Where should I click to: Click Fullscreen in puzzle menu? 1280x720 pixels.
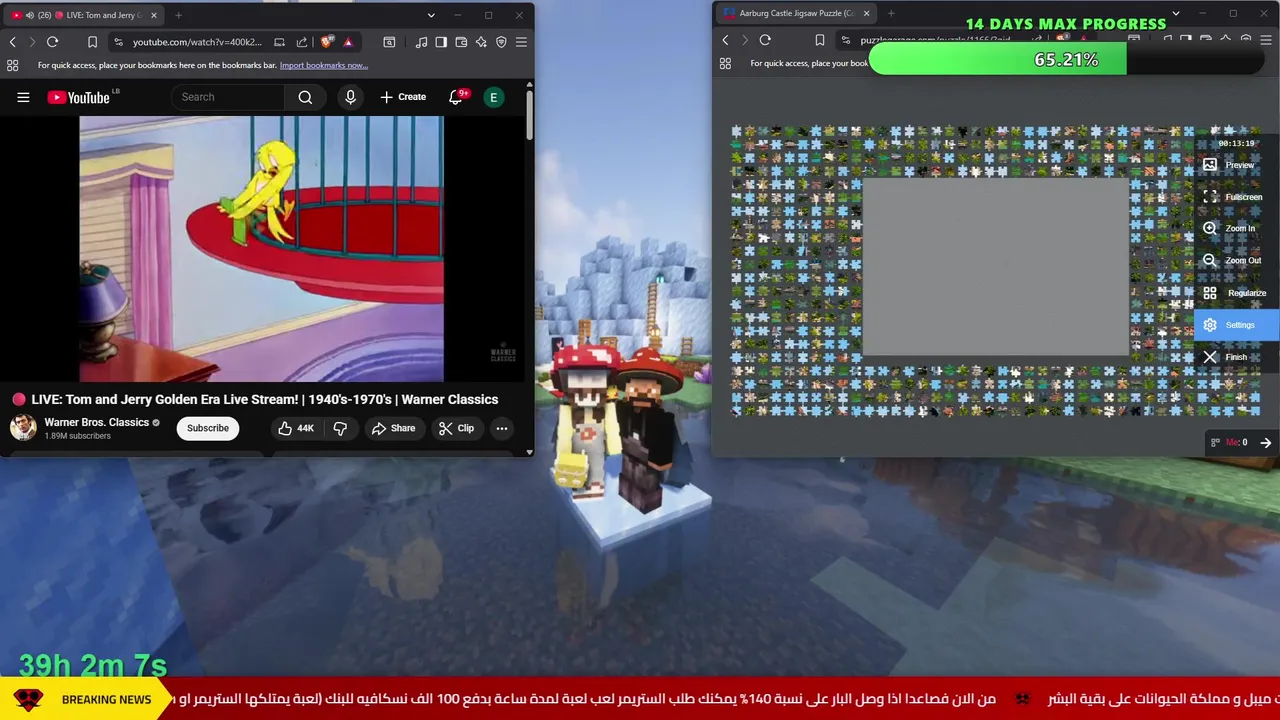tap(1237, 197)
